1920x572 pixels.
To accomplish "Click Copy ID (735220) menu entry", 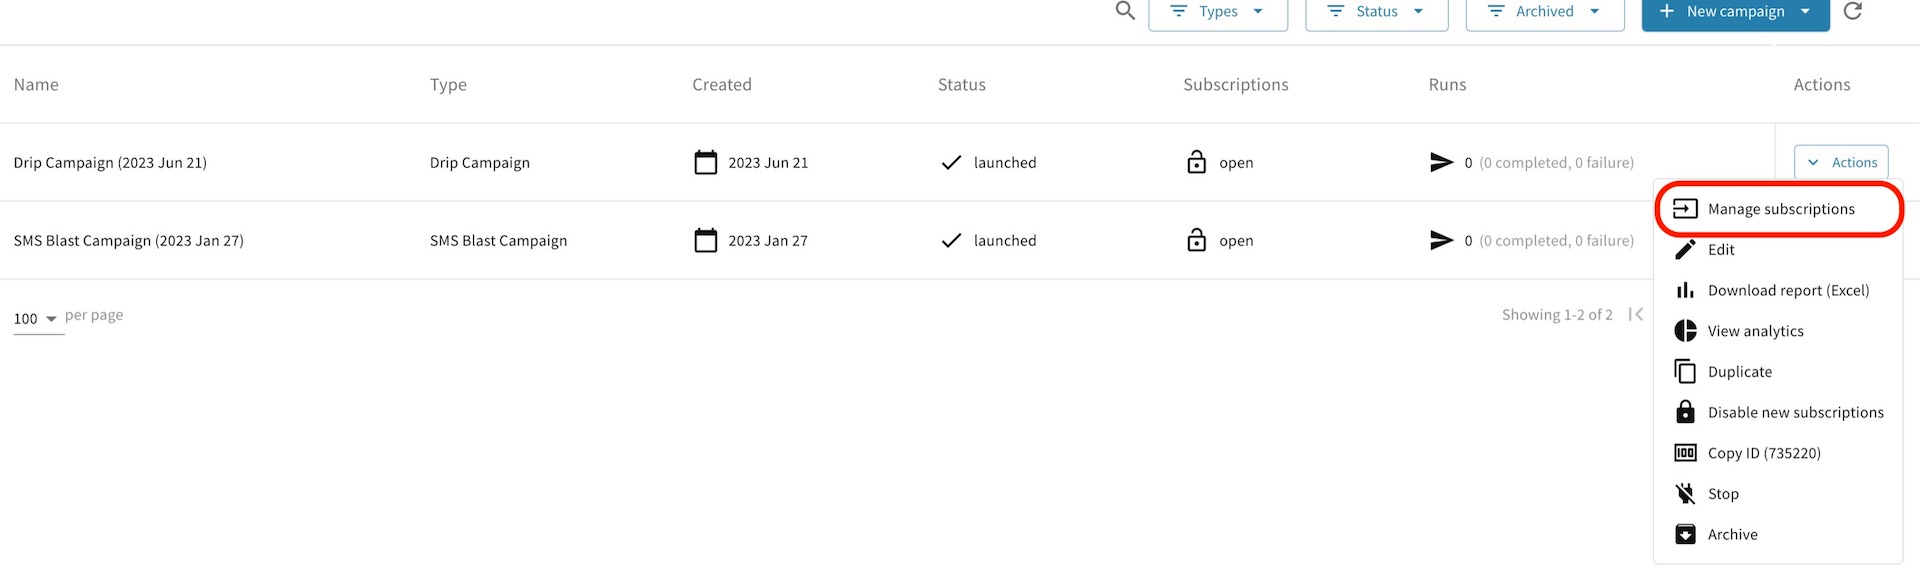I will pos(1764,454).
